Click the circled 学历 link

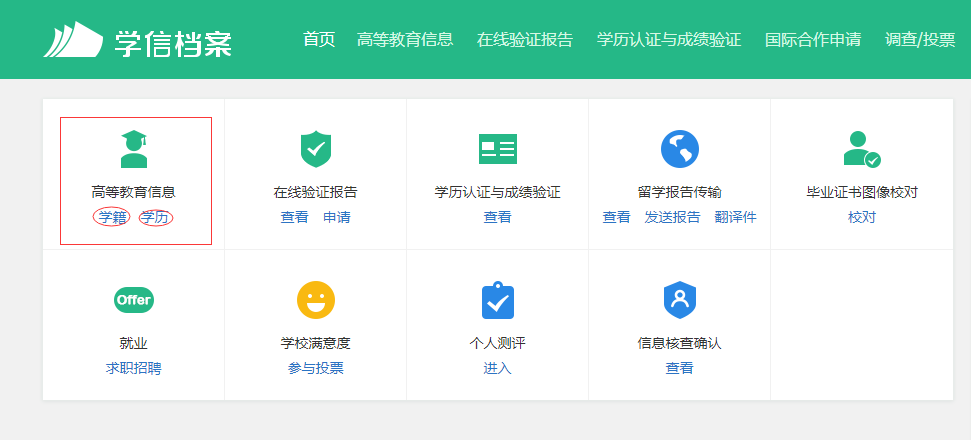[x=155, y=217]
